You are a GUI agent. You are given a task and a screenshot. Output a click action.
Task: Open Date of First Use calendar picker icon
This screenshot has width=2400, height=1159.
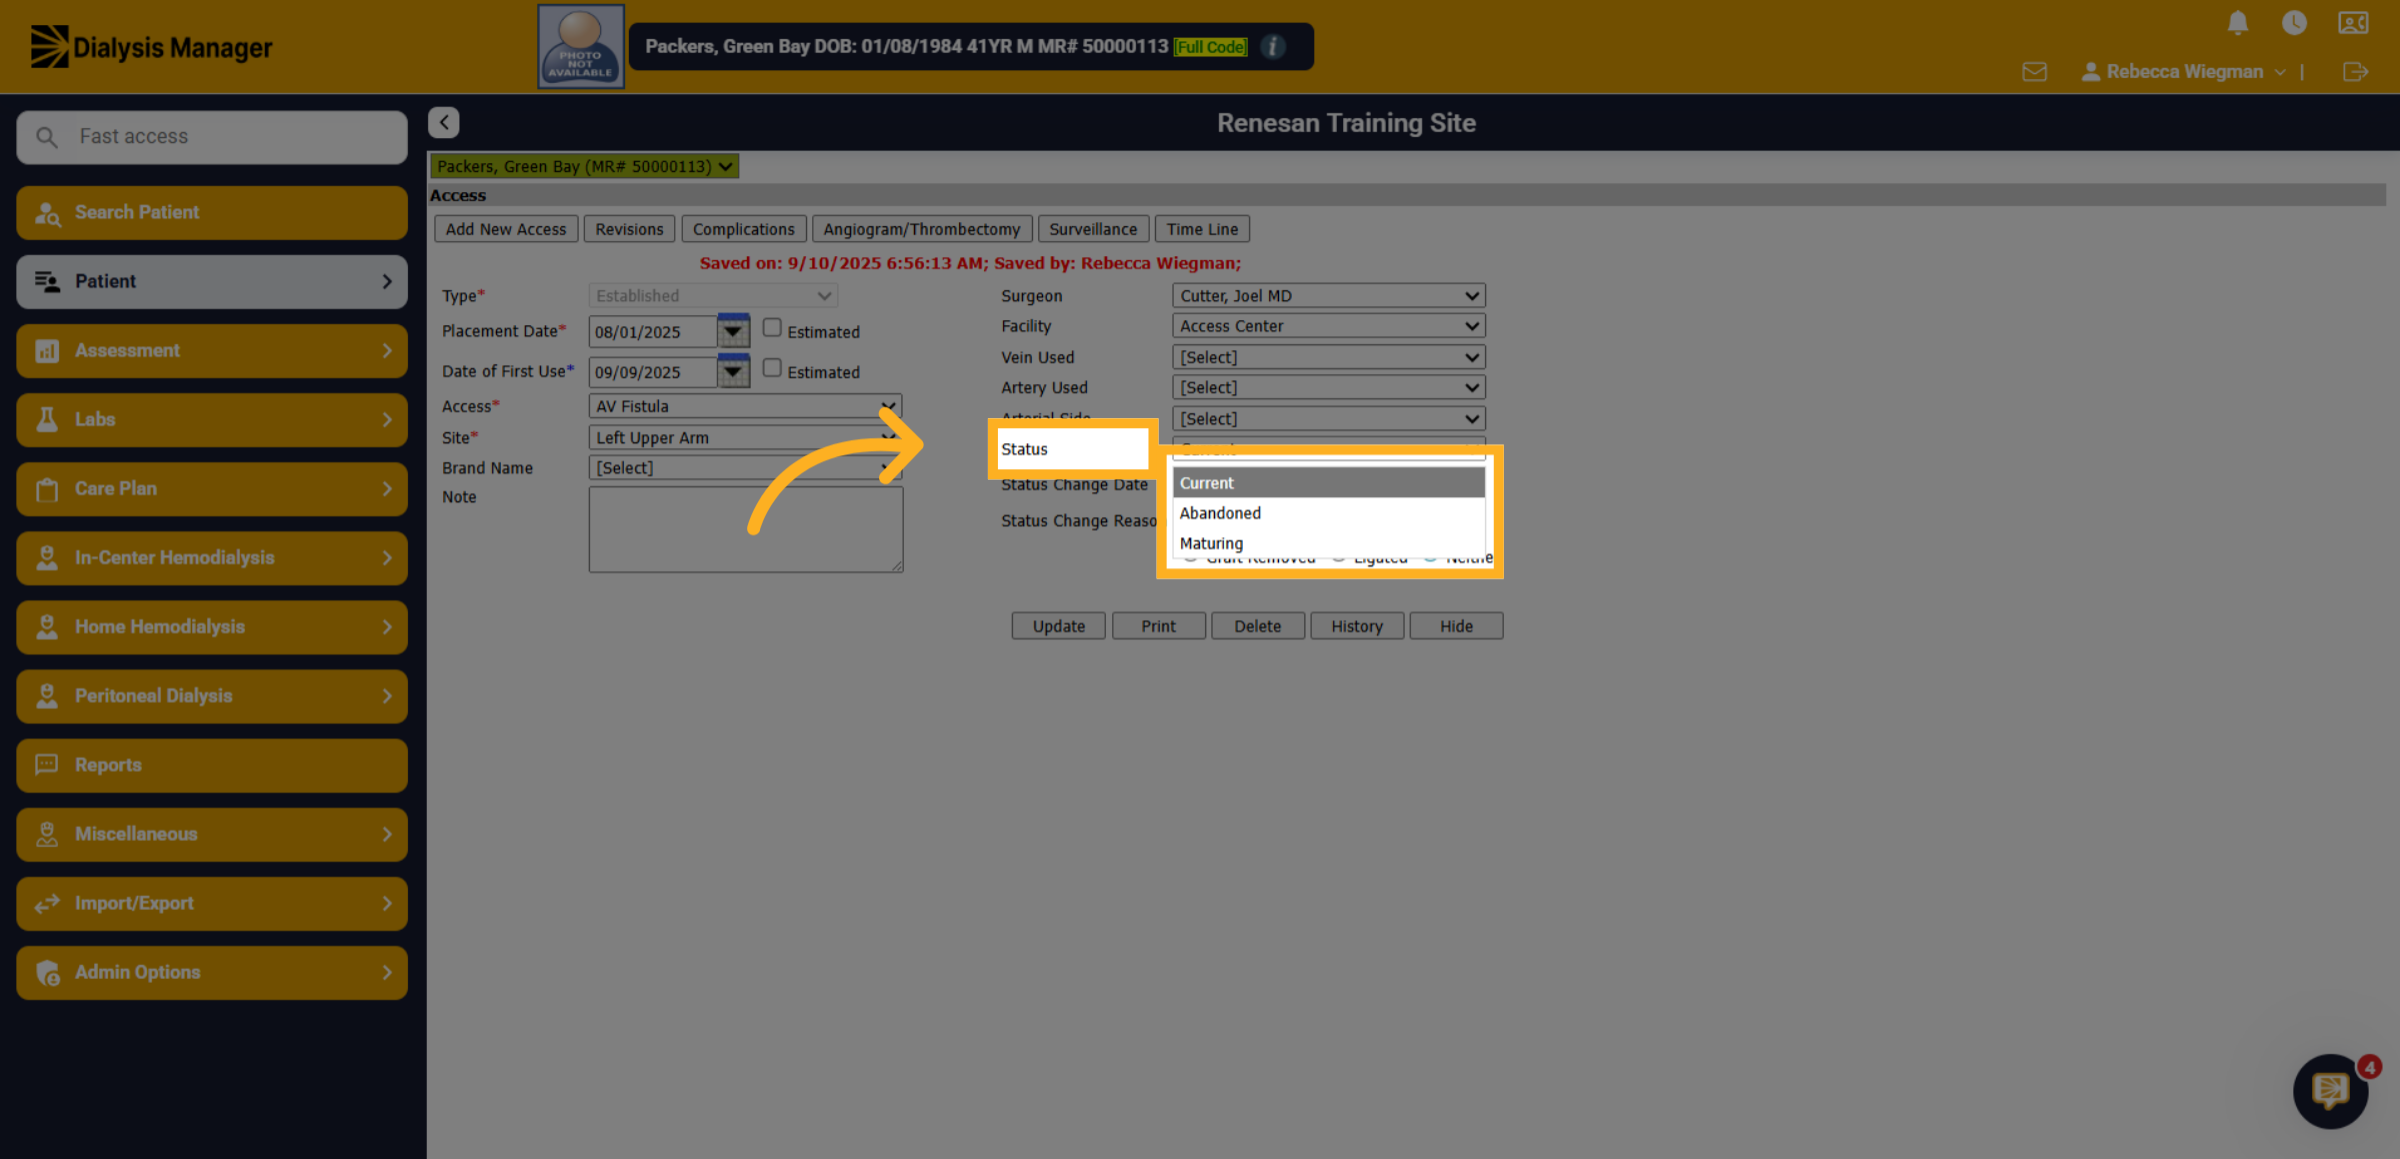coord(733,371)
